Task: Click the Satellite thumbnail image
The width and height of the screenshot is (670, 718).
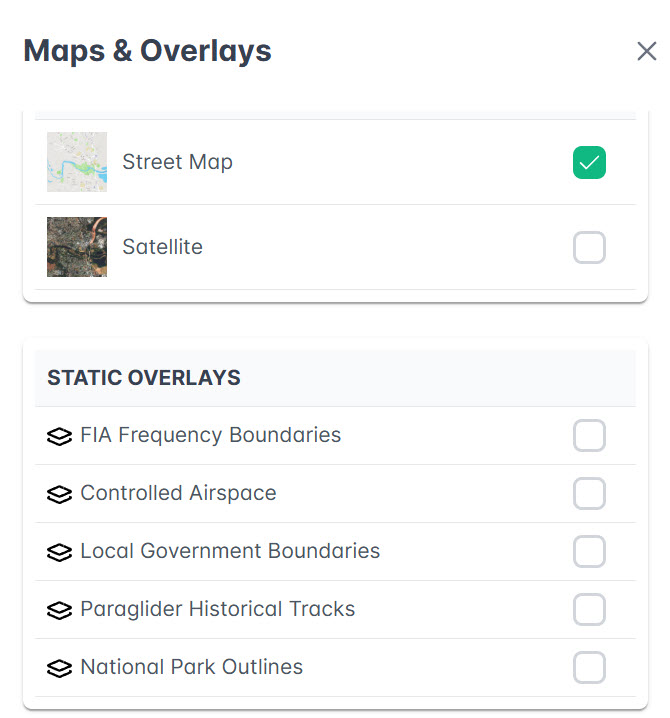Action: point(77,247)
